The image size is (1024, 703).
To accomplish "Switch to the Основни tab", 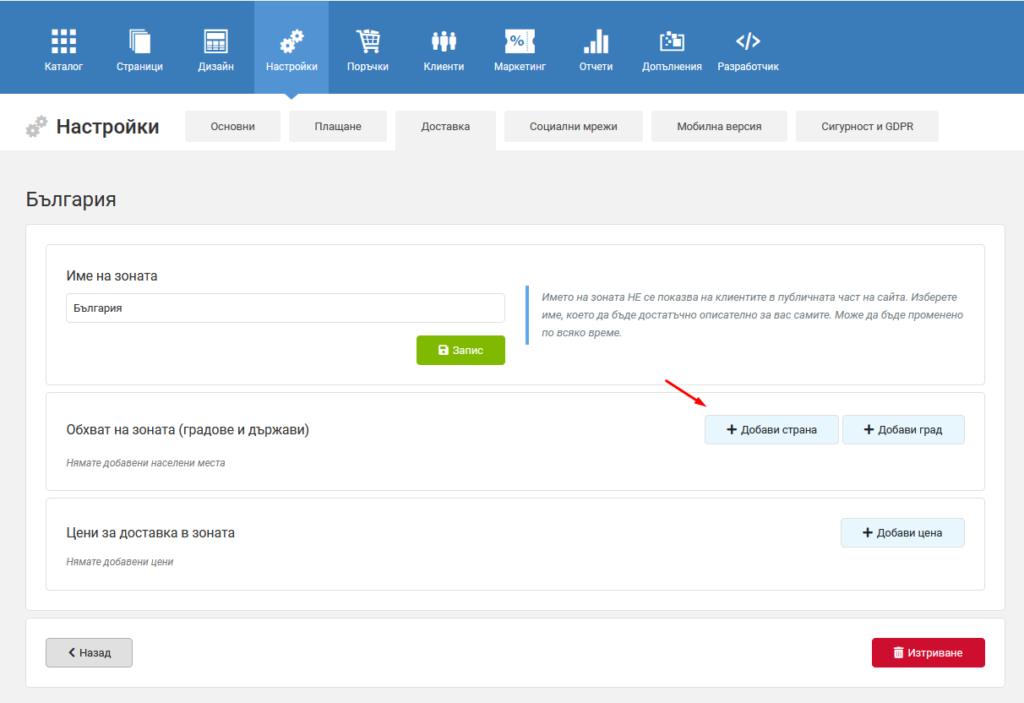I will tap(232, 126).
